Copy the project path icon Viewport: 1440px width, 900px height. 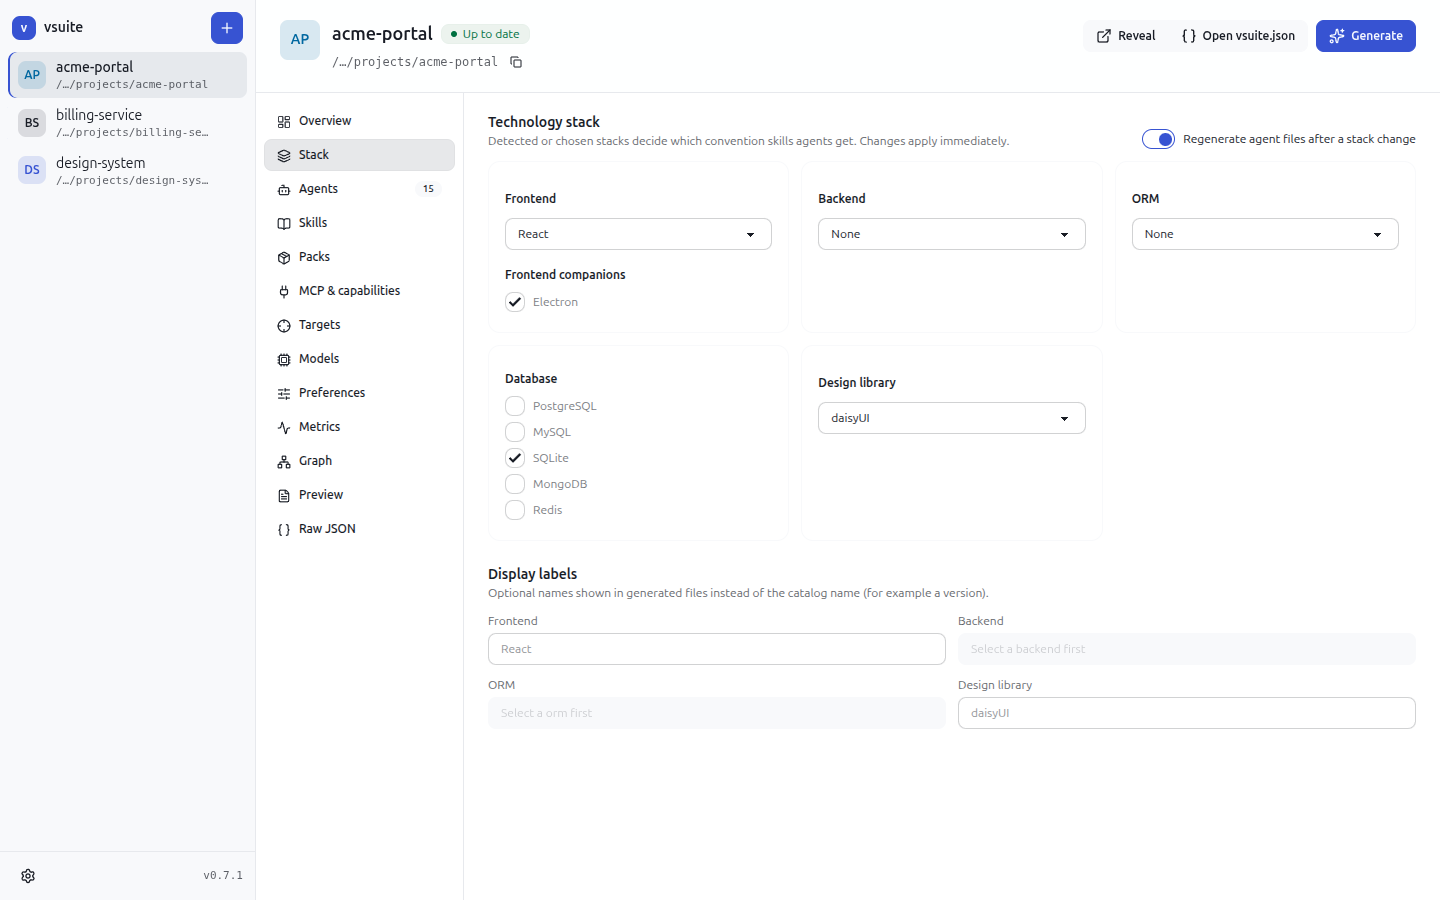516,62
